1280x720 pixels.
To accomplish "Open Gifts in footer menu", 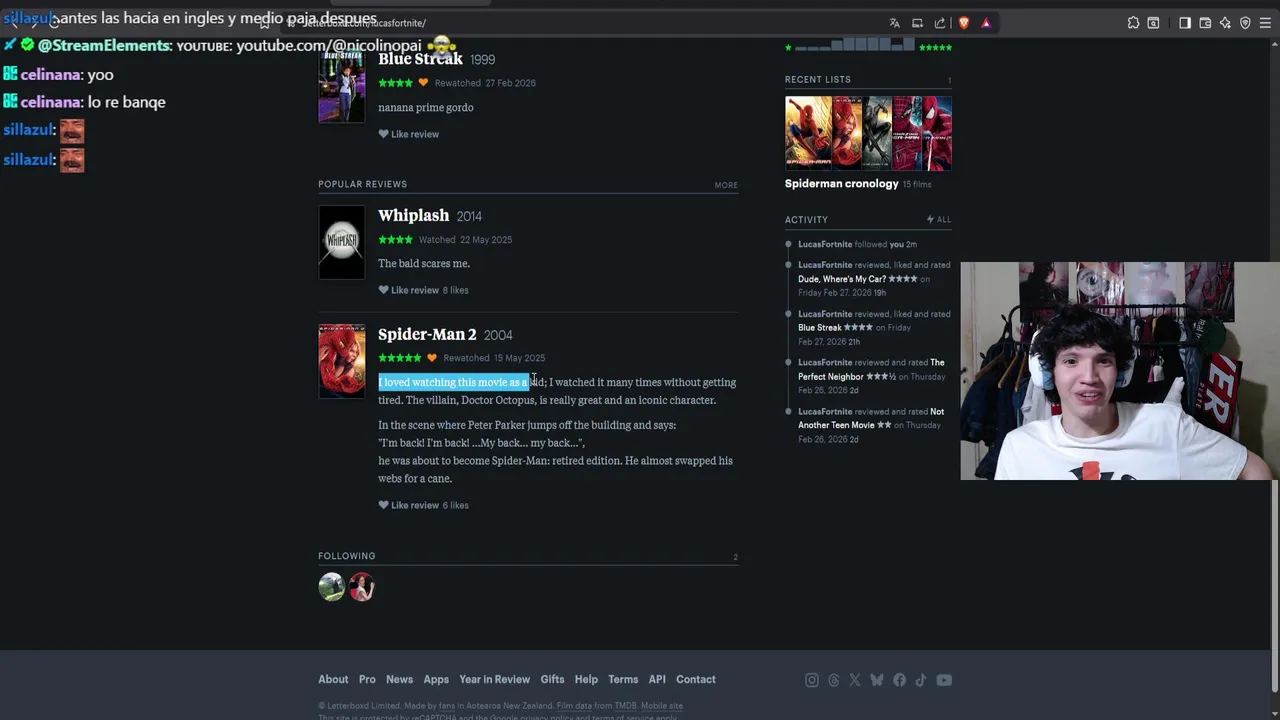I will (x=552, y=679).
